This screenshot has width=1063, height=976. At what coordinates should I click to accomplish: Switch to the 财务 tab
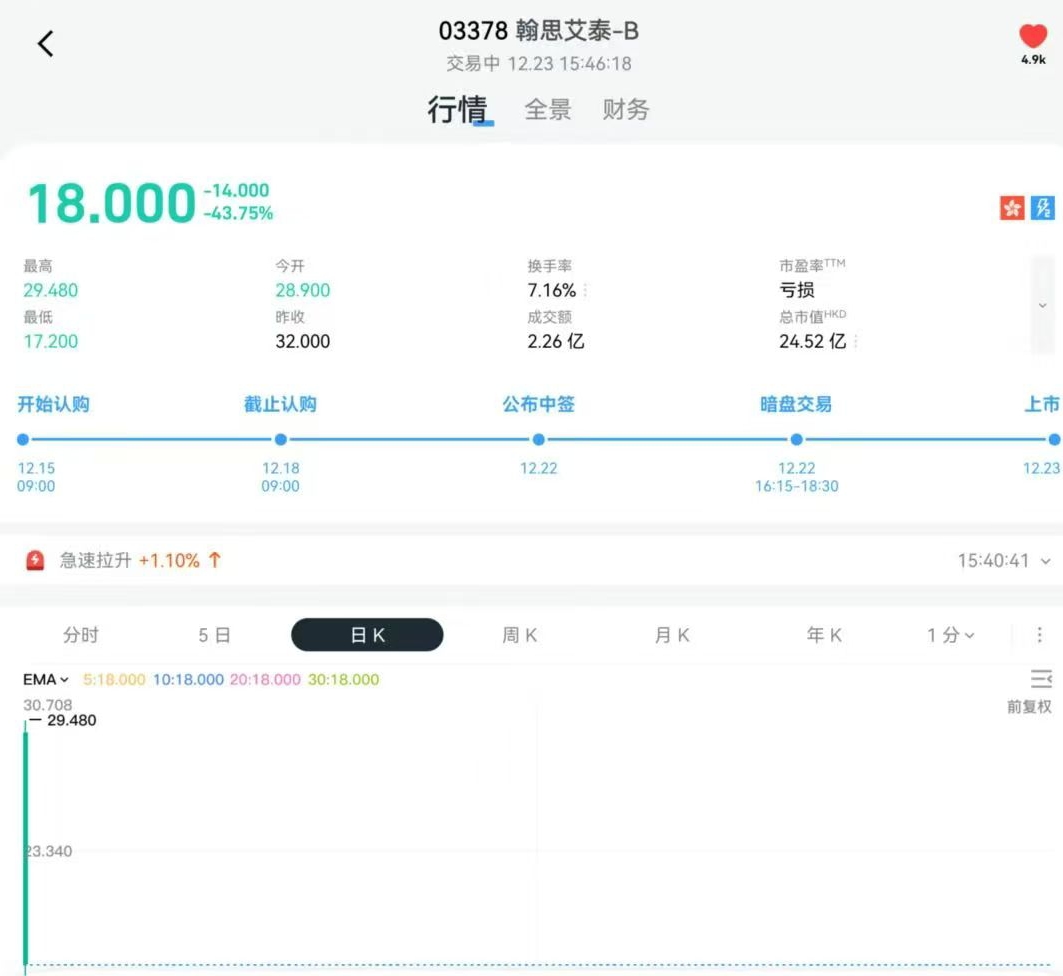coord(626,110)
